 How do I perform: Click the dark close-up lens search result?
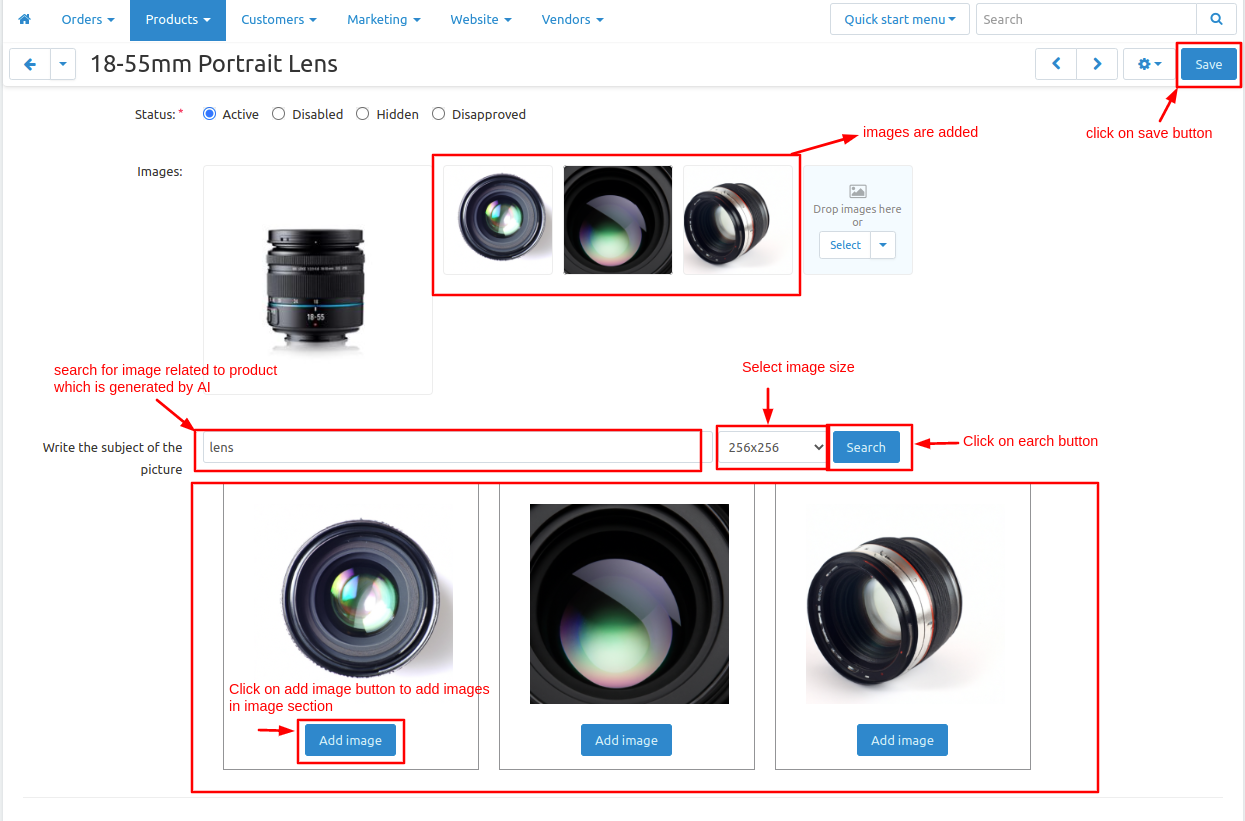coord(629,603)
